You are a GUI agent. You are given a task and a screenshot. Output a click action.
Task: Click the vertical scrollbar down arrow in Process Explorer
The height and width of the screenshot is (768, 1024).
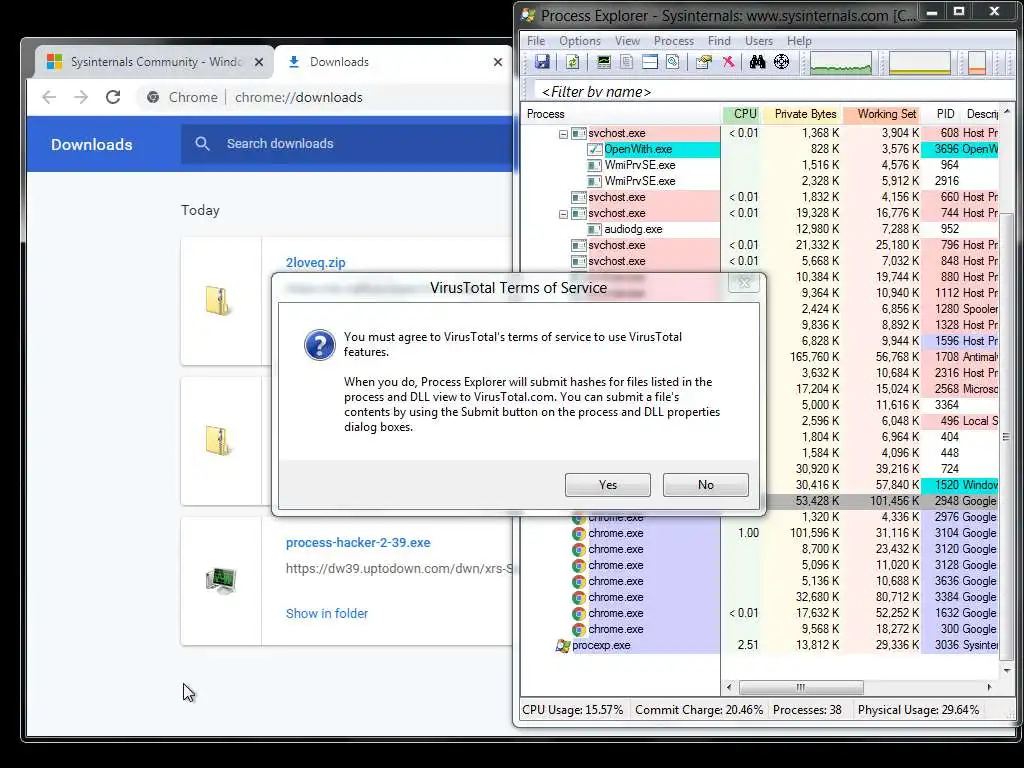(x=1006, y=671)
